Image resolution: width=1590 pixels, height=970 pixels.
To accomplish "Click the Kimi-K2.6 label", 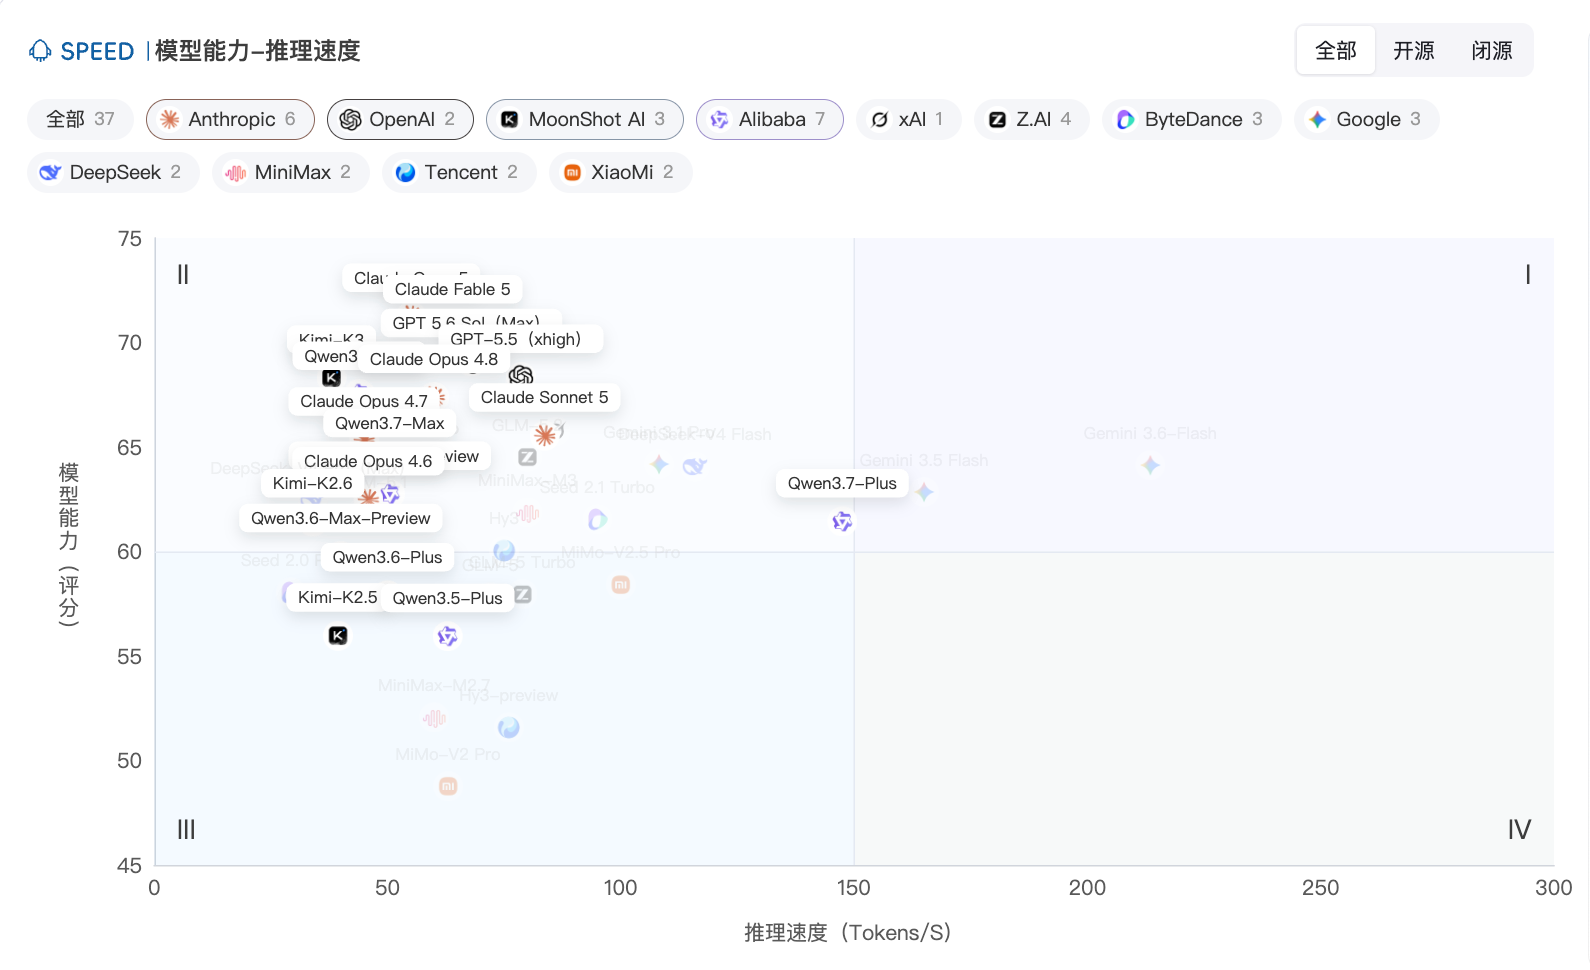I will (x=313, y=483).
